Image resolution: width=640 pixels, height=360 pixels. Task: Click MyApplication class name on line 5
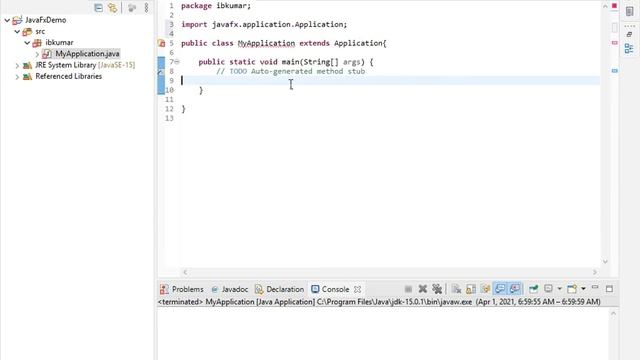point(266,43)
